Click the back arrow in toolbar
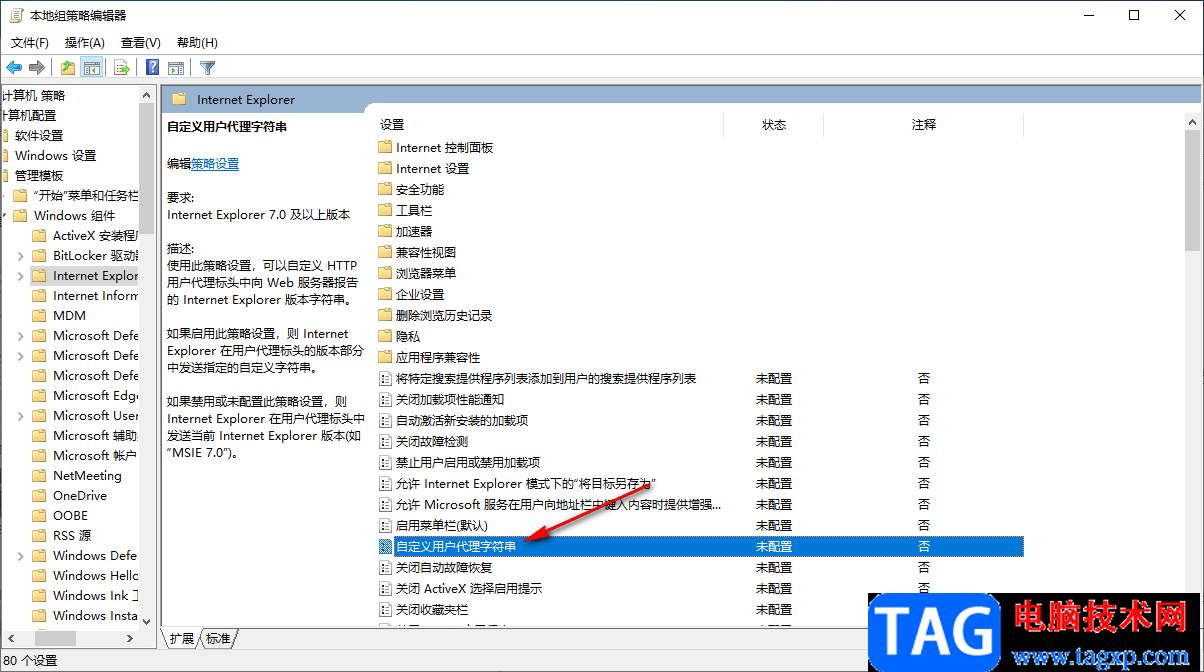The image size is (1204, 672). pyautogui.click(x=14, y=67)
